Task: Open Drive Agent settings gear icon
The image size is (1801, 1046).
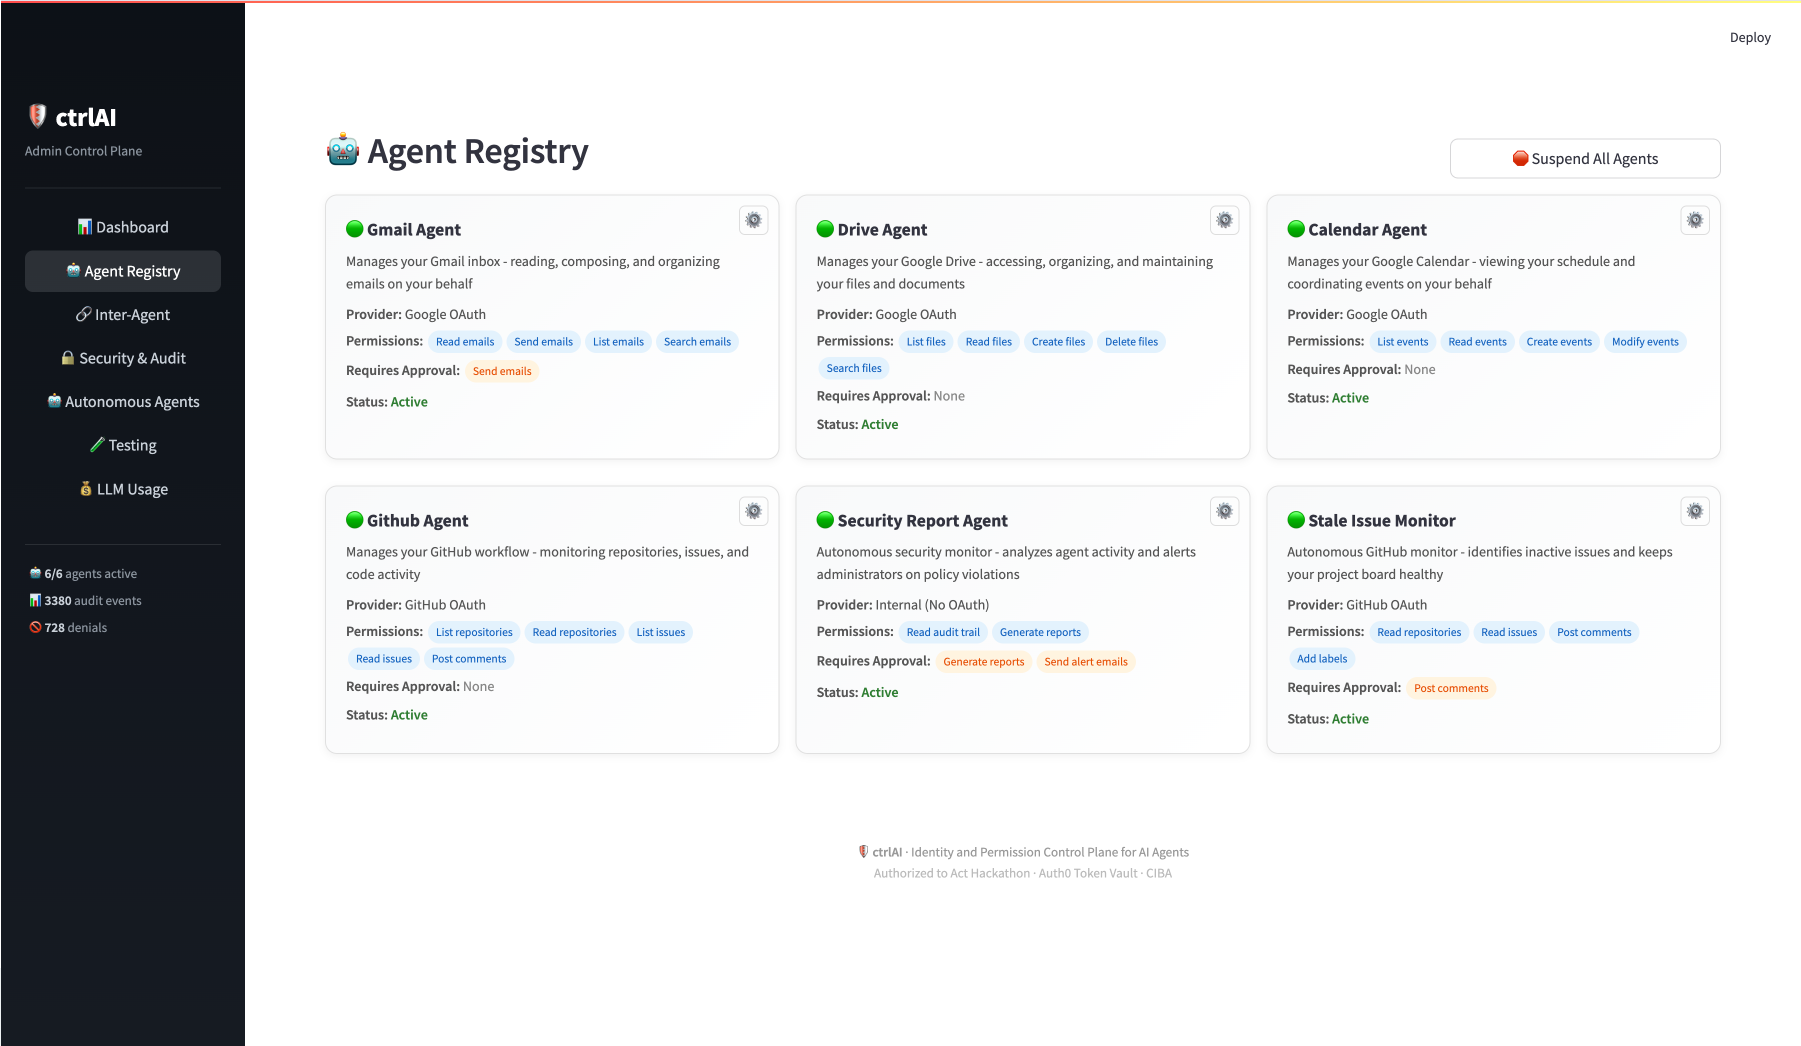Action: (x=1224, y=220)
